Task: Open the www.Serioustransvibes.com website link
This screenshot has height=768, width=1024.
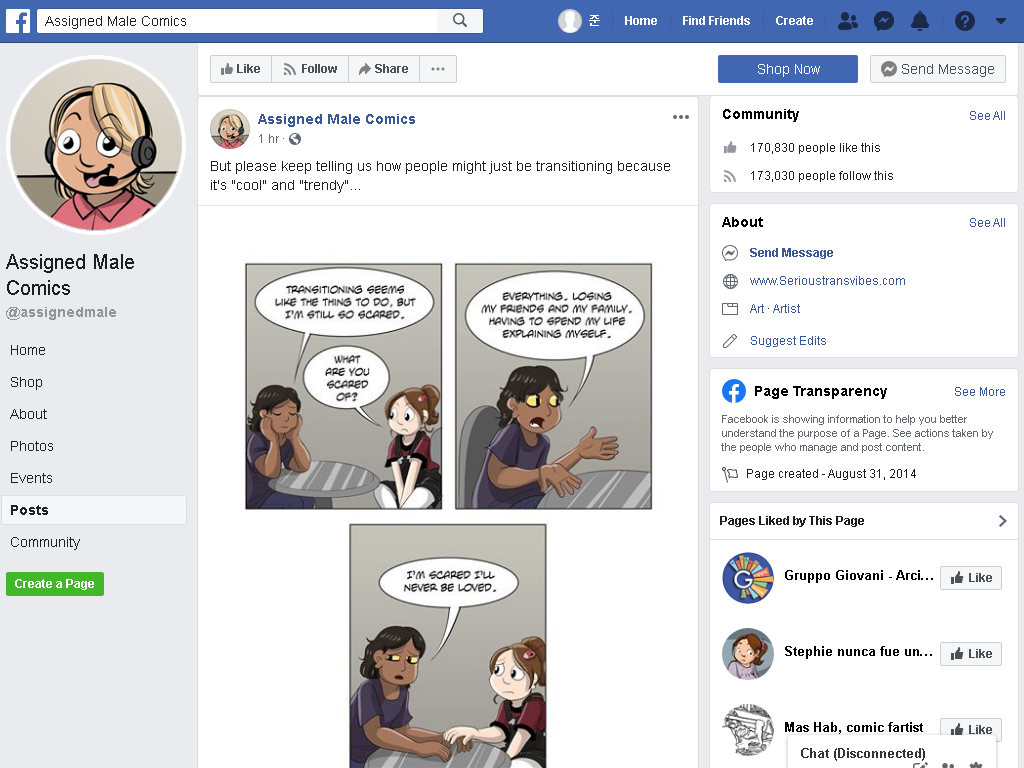Action: pyautogui.click(x=827, y=281)
